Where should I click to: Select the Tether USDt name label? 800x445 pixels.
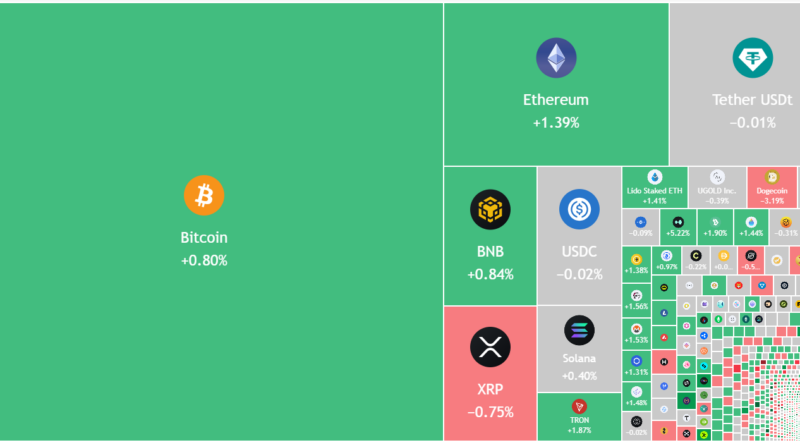[752, 100]
